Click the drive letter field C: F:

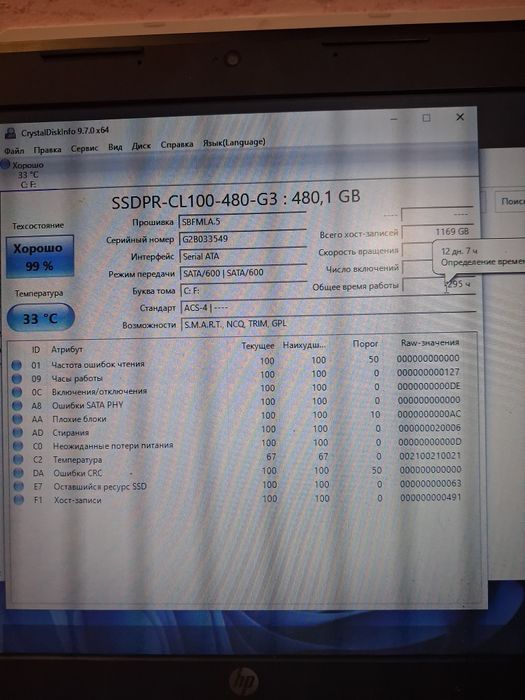pos(243,291)
